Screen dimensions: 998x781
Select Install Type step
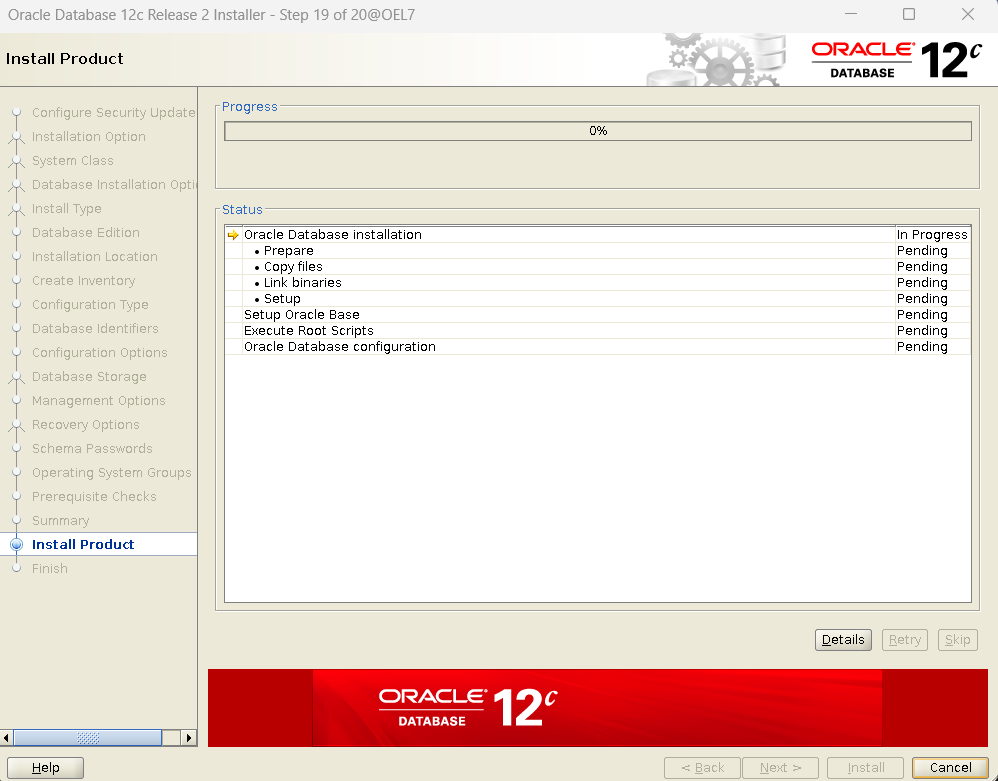pyautogui.click(x=66, y=209)
